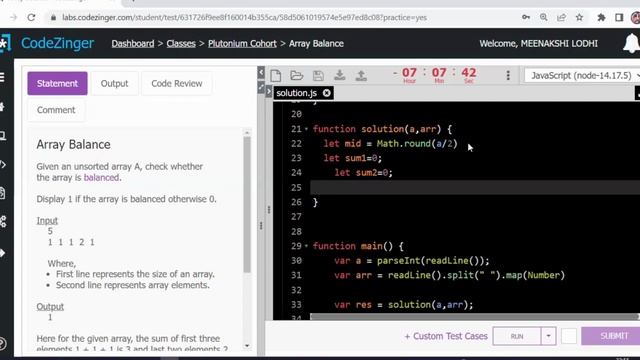Image resolution: width=640 pixels, height=360 pixels.
Task: Open the browser zoom magnifier icon
Action: click(x=544, y=18)
